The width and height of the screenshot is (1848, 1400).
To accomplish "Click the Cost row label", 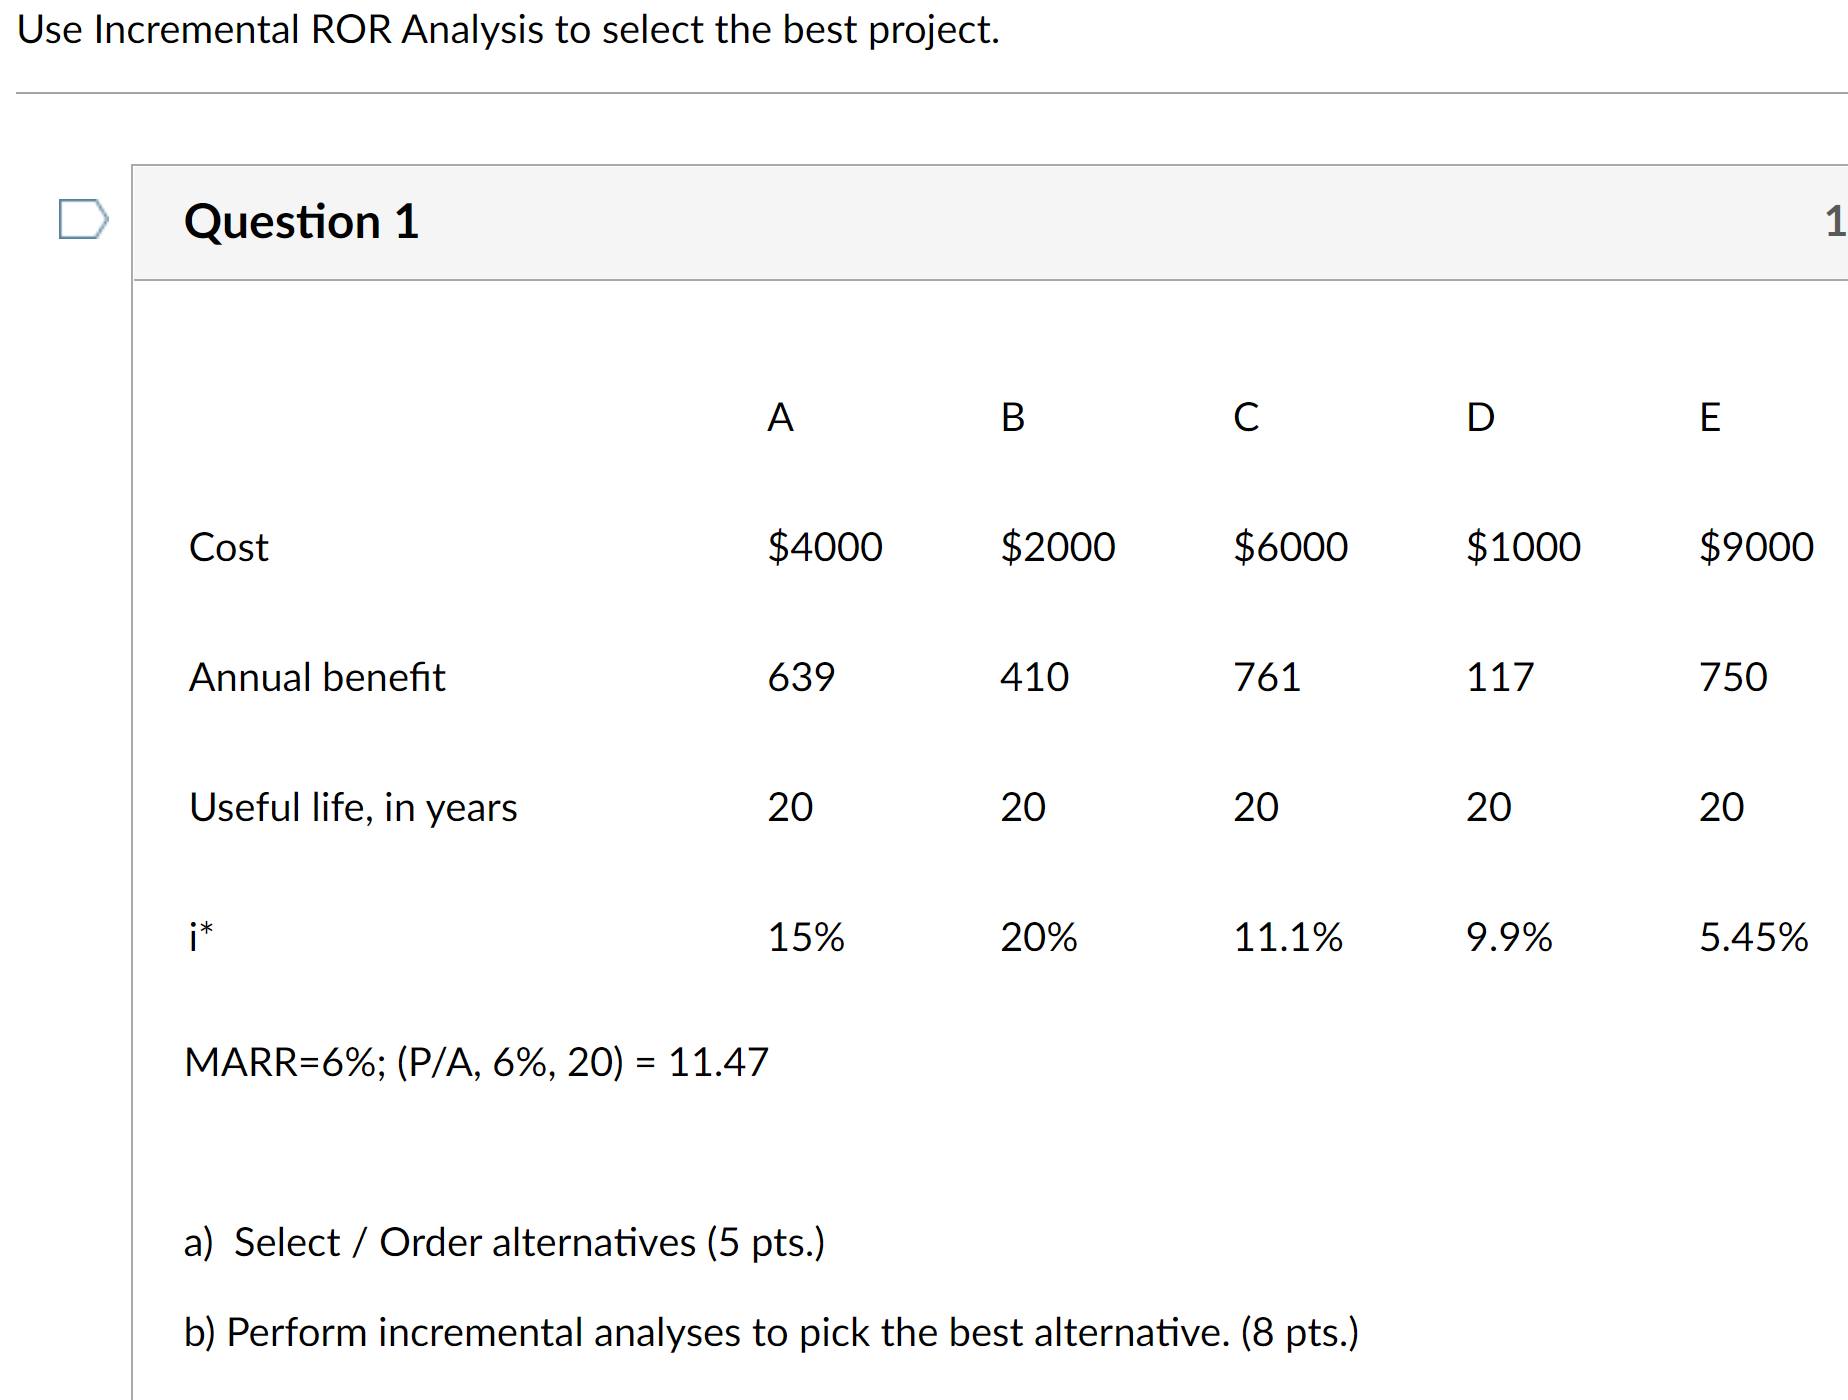I will coord(228,547).
